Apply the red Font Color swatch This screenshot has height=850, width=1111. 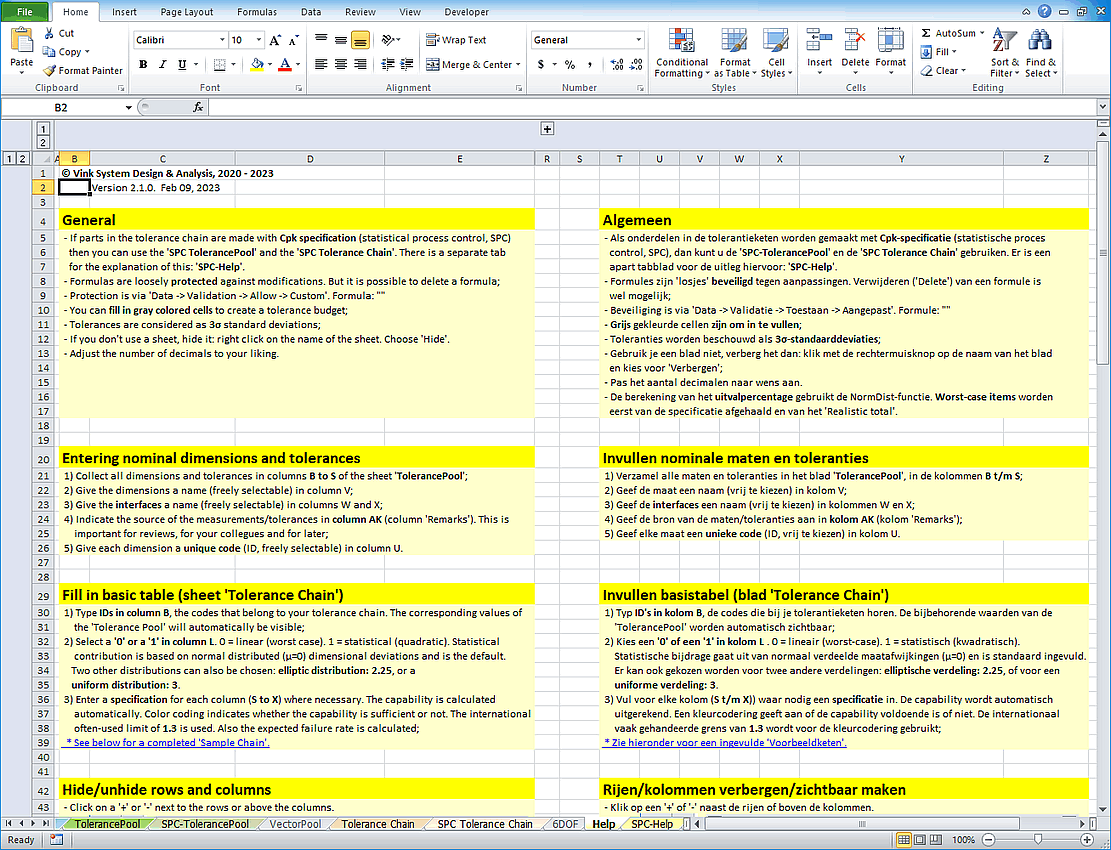pyautogui.click(x=285, y=64)
